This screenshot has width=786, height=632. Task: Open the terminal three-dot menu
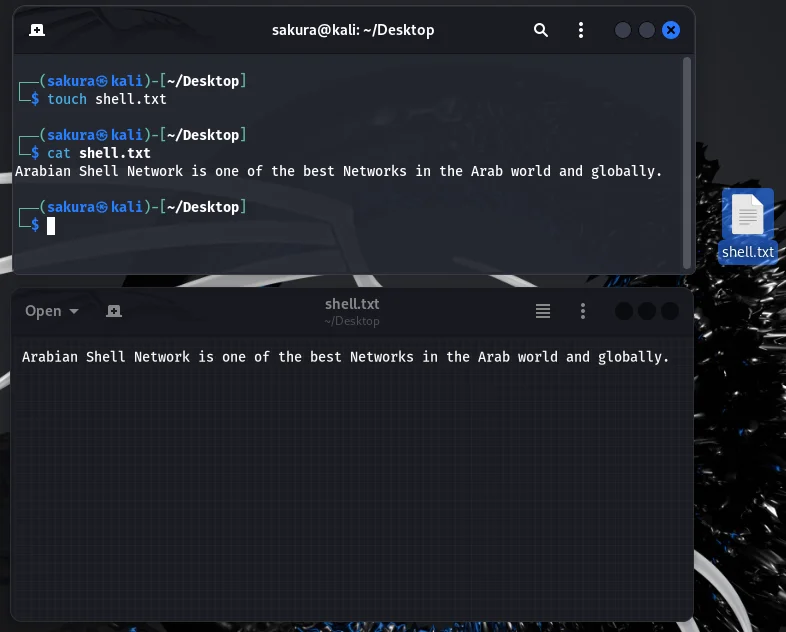(x=580, y=30)
